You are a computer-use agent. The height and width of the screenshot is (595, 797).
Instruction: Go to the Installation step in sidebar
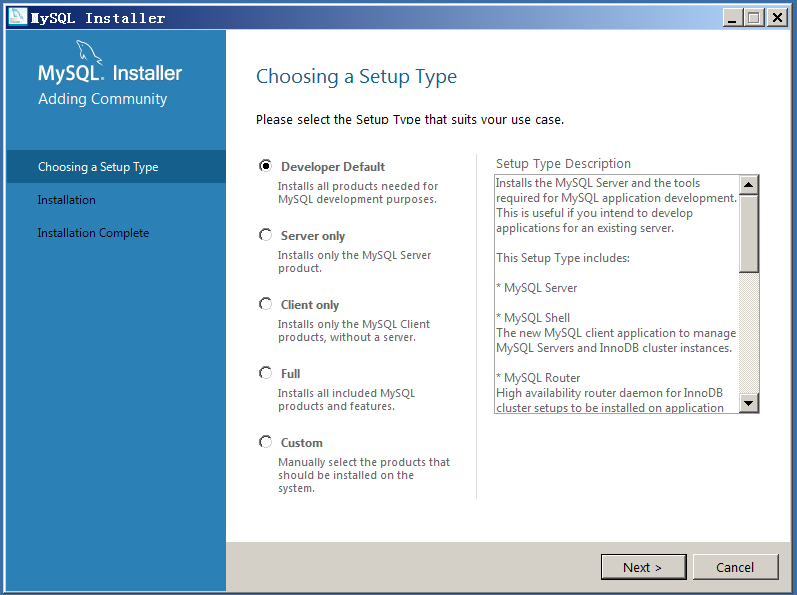point(67,200)
